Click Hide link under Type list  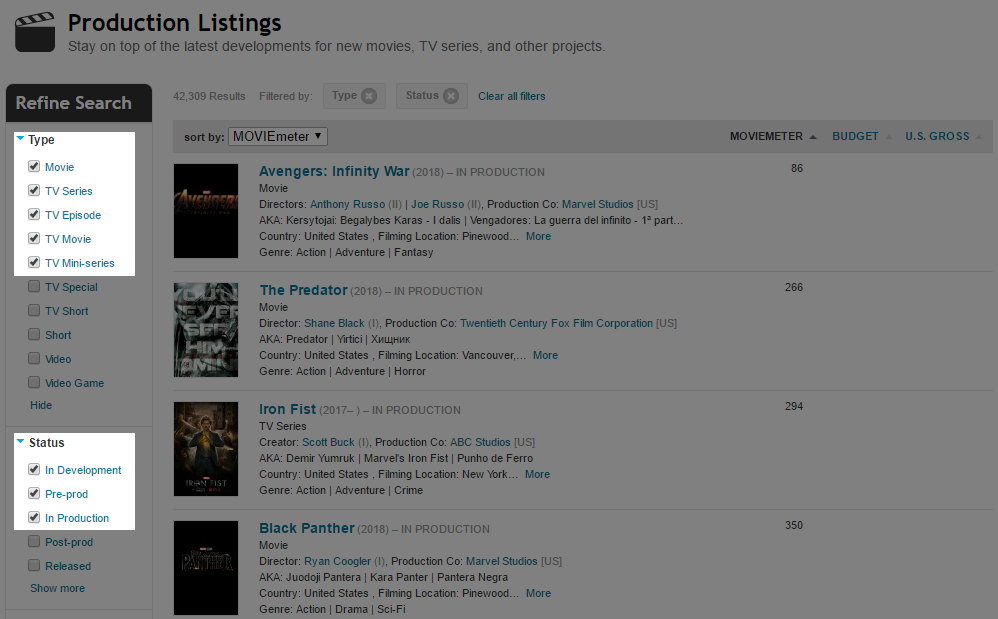pyautogui.click(x=41, y=405)
